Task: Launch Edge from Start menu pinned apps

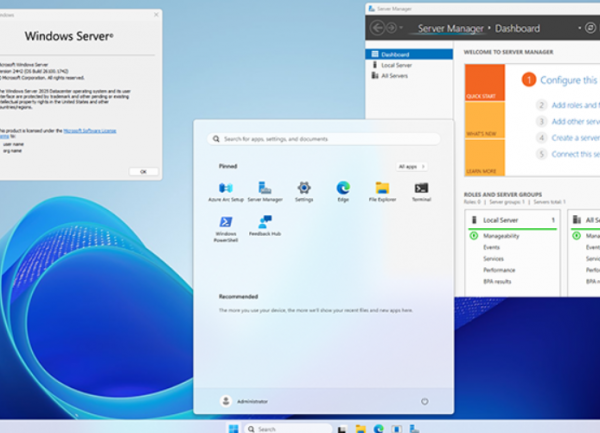Action: [x=343, y=192]
